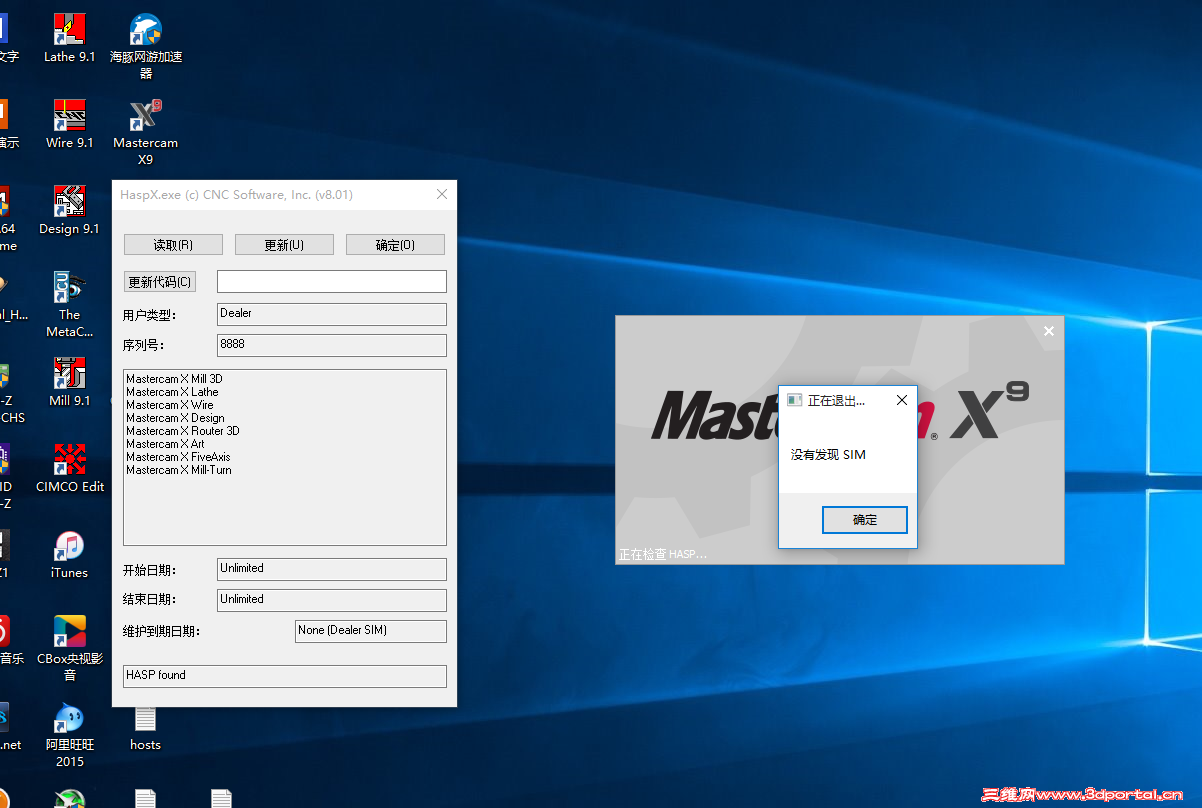Open the iTunes desktop icon

(69, 554)
